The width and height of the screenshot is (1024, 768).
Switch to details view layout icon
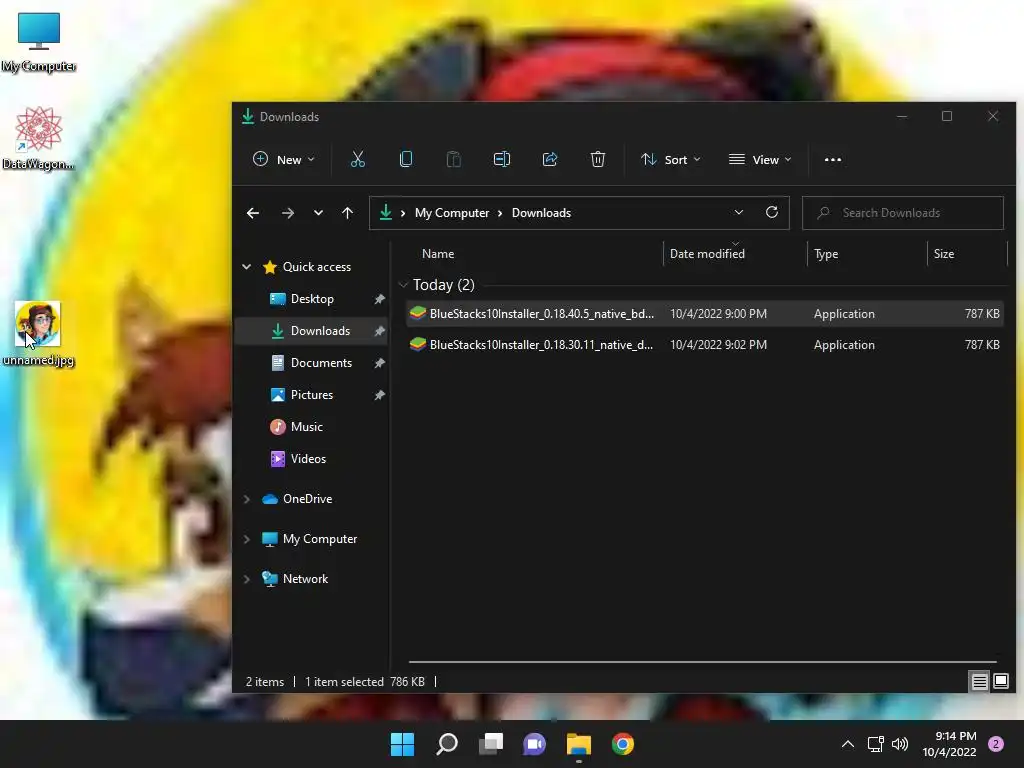[x=979, y=682]
